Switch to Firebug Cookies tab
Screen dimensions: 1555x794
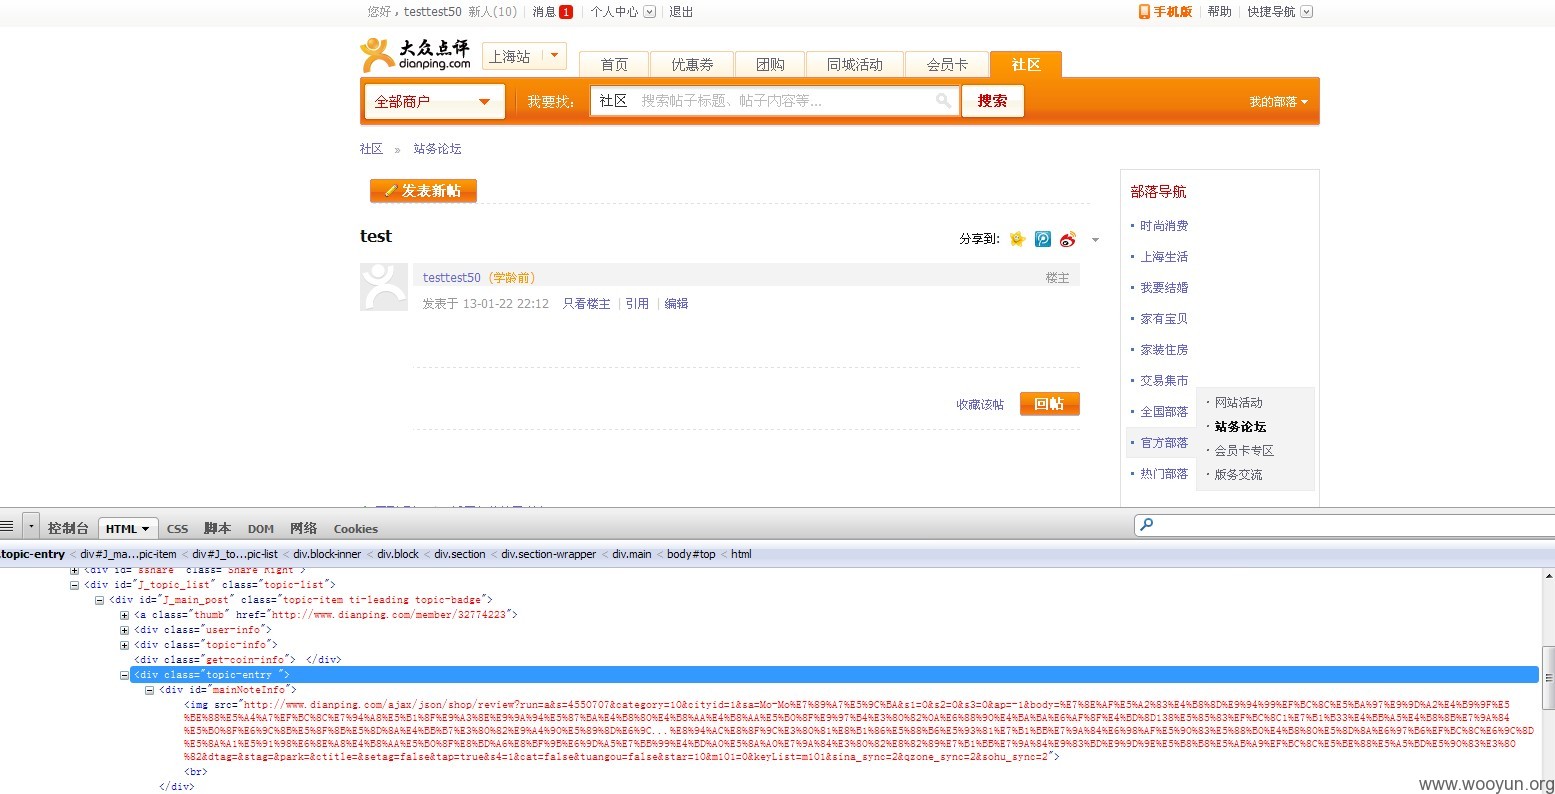point(356,529)
